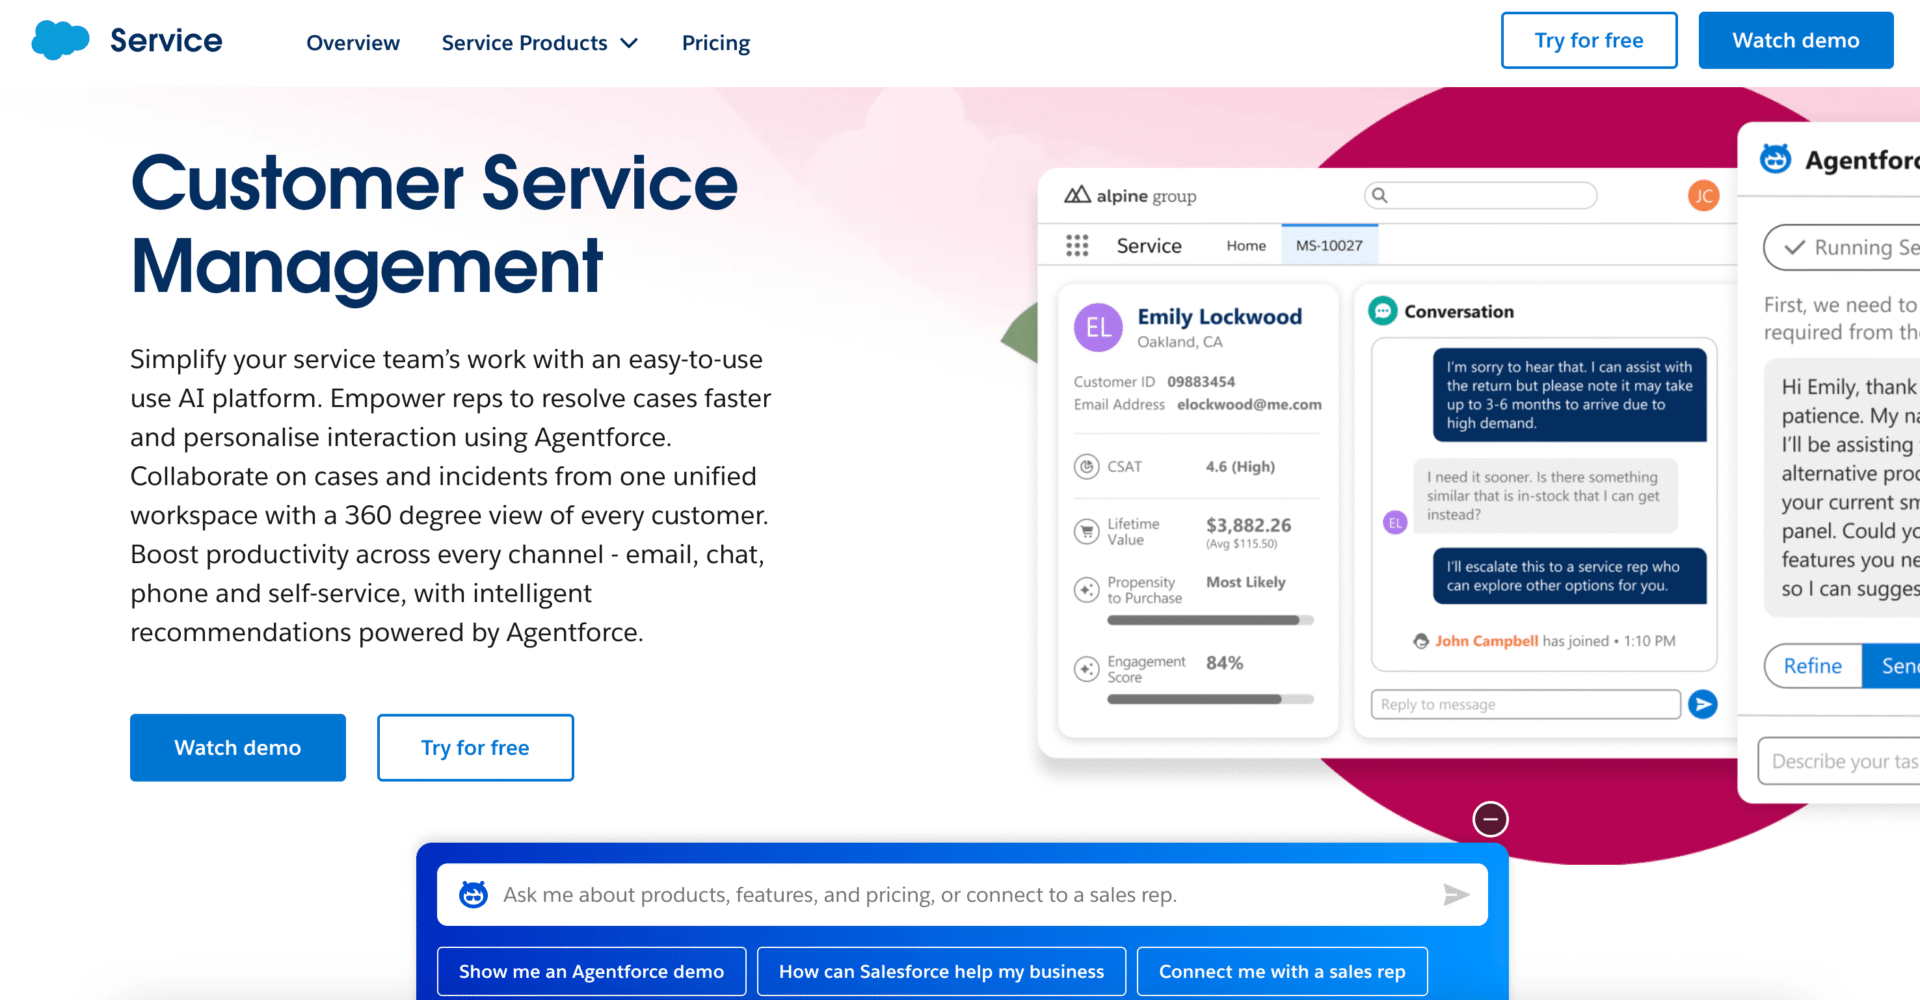
Task: Expand Propensity to Purchase details
Action: coord(1087,590)
